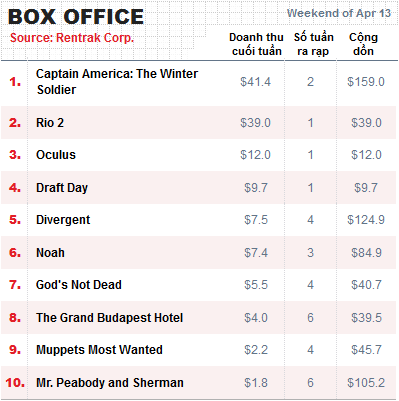Open the Source: Rentrak Corp. text

pyautogui.click(x=72, y=38)
